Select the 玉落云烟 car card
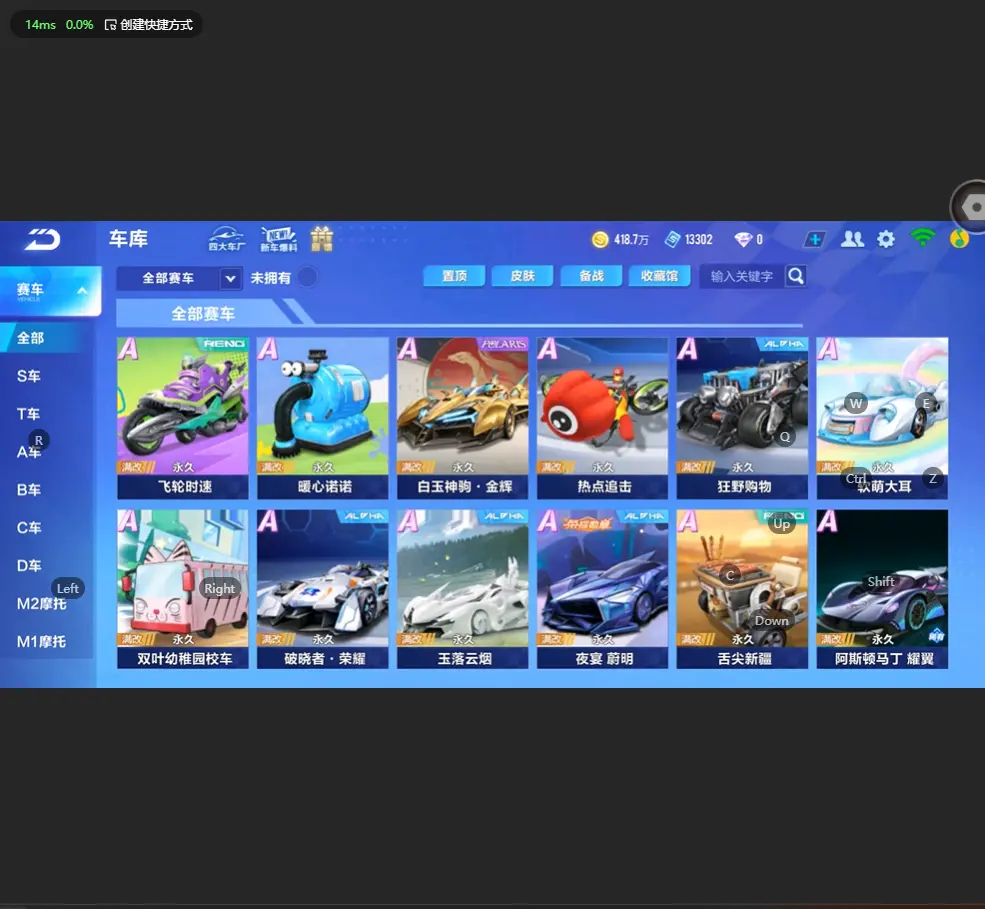985x909 pixels. pyautogui.click(x=463, y=589)
